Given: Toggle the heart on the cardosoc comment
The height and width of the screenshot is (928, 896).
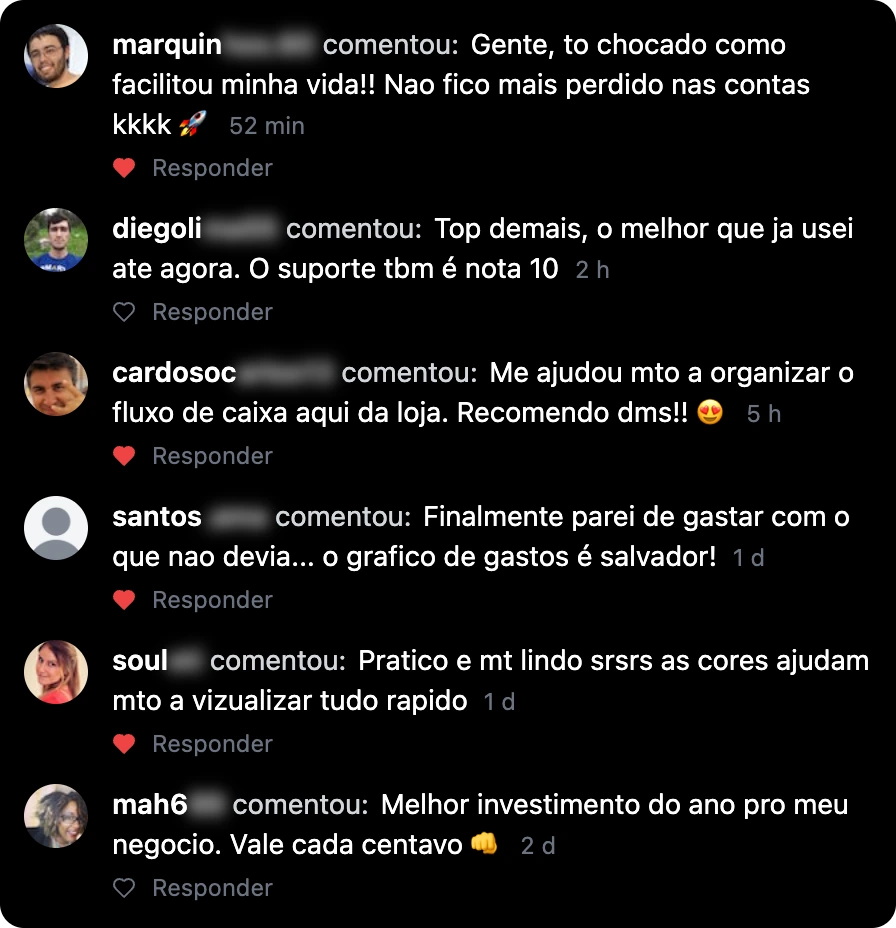Looking at the screenshot, I should pos(124,456).
